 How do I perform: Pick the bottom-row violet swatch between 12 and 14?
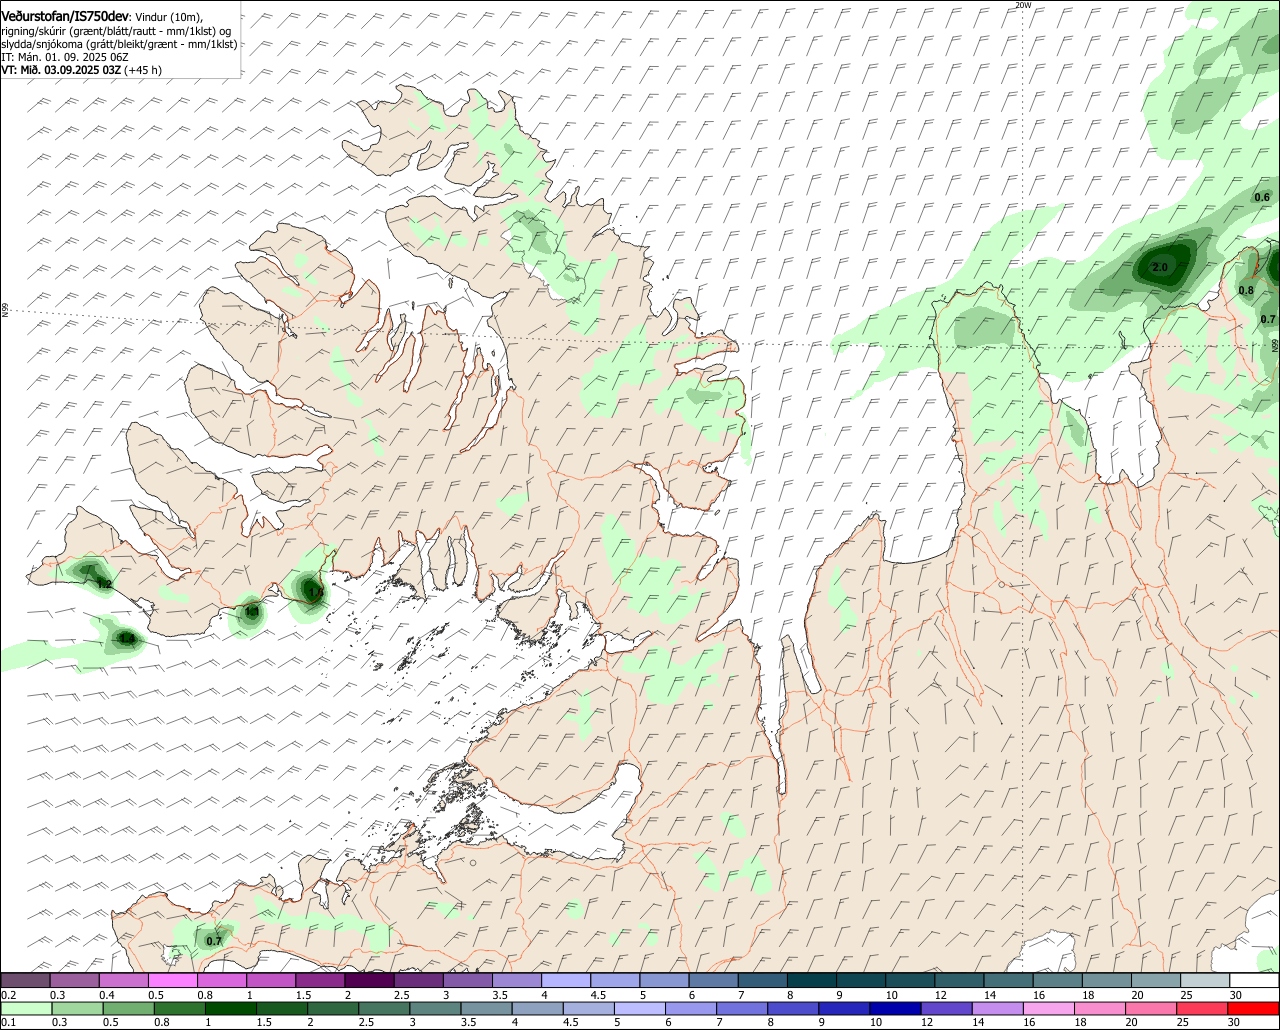[x=947, y=1008]
